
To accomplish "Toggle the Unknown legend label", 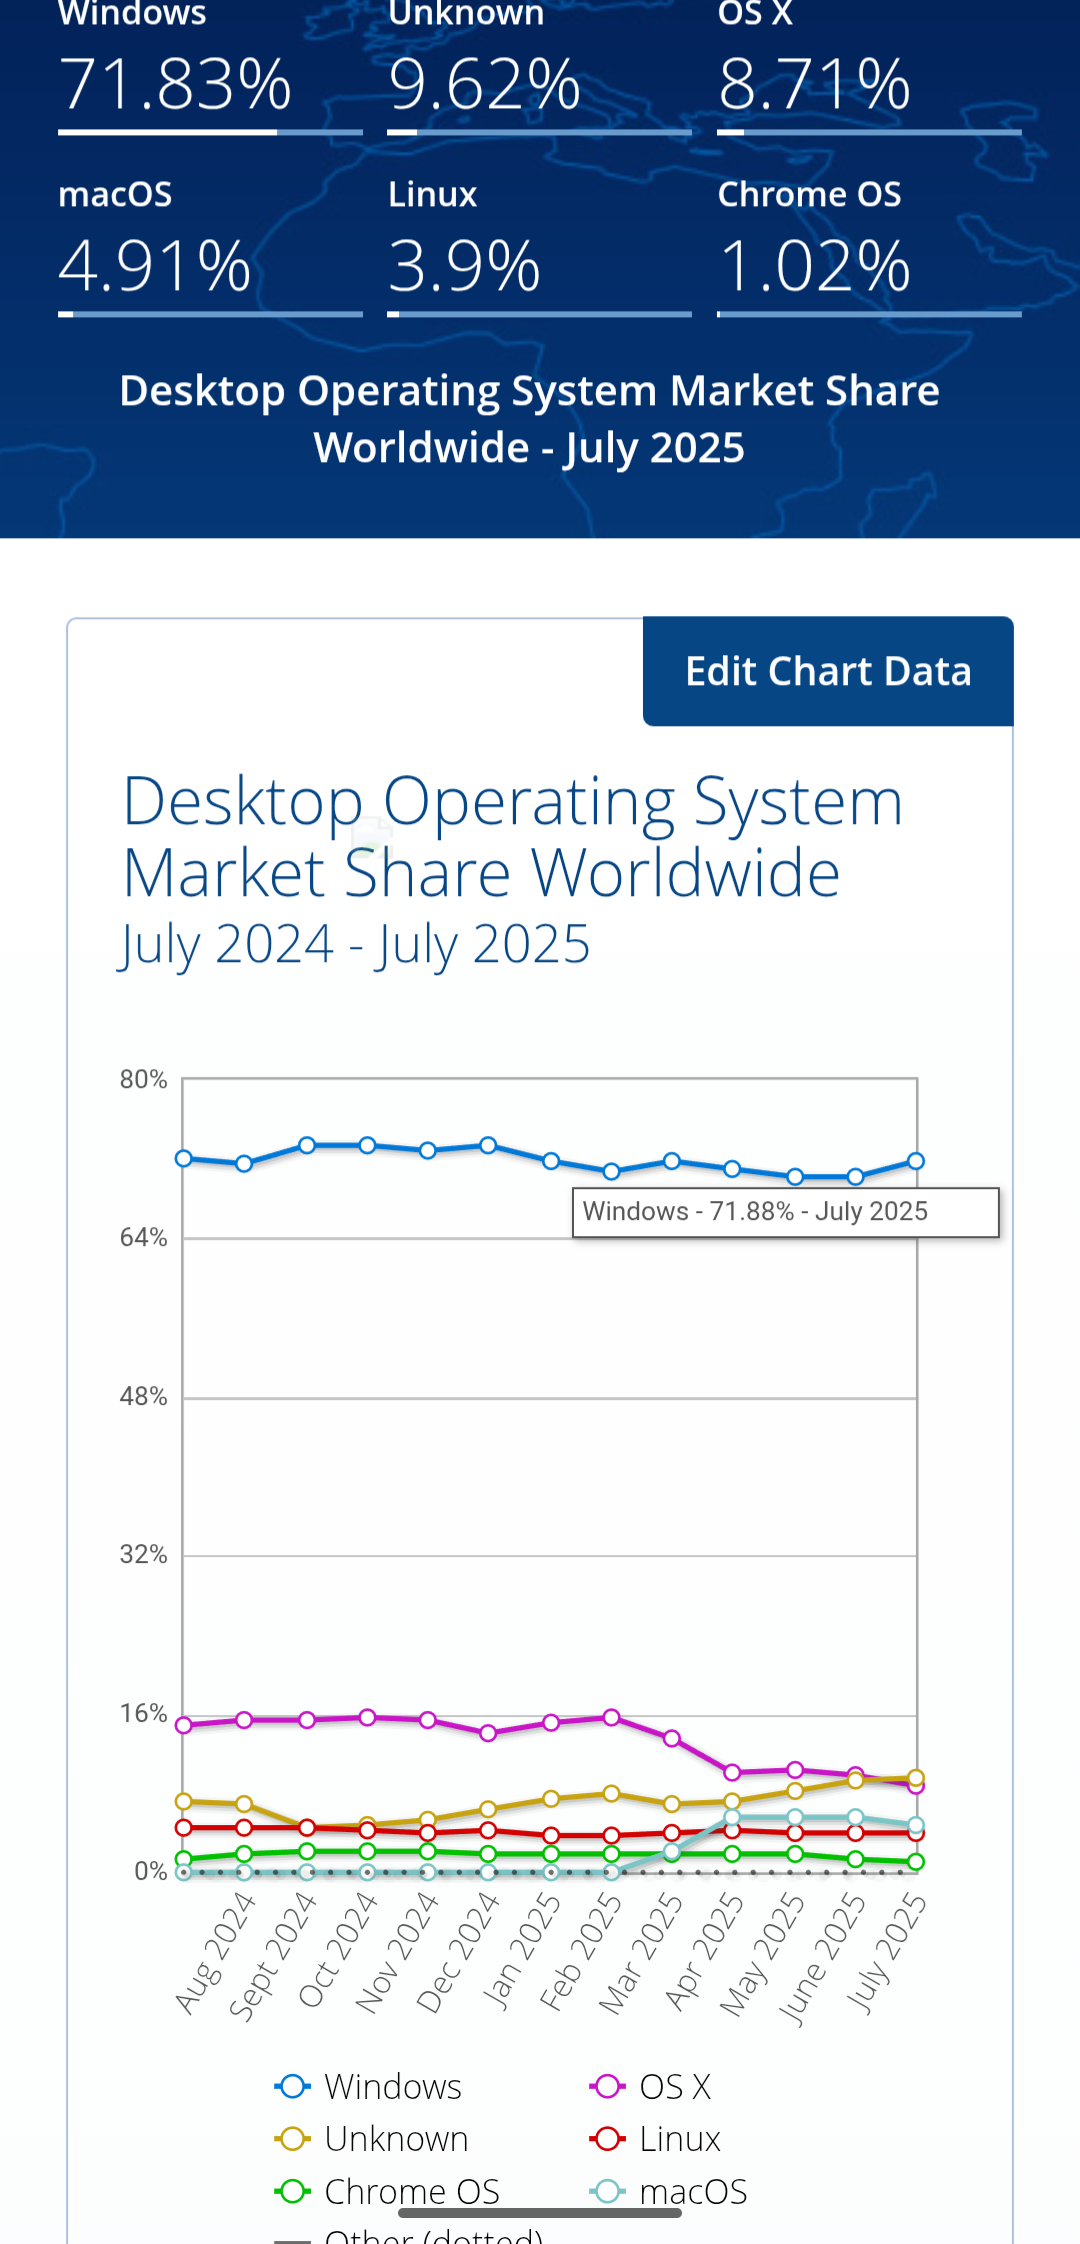I will point(397,2139).
